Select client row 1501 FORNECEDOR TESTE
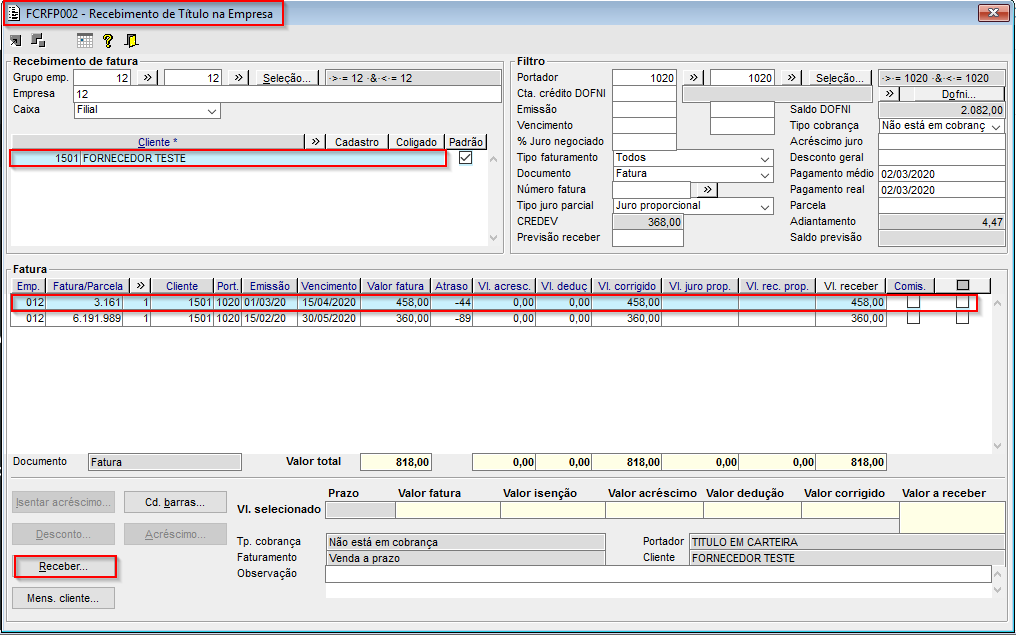 coord(228,158)
